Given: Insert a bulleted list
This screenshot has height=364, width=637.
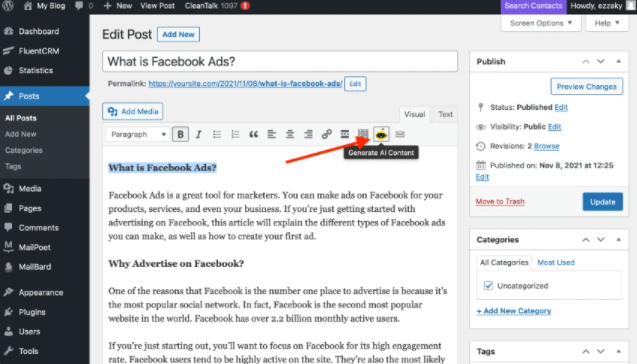Looking at the screenshot, I should pos(217,134).
